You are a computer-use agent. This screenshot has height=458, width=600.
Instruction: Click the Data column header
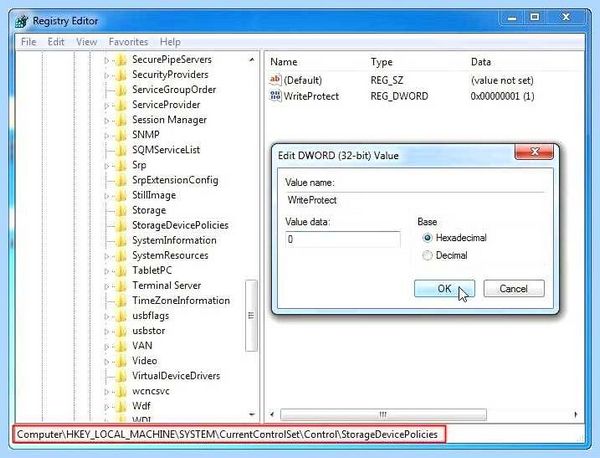(x=481, y=62)
